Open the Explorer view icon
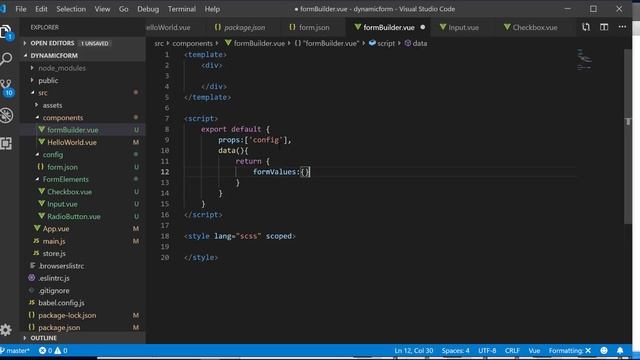Image resolution: width=640 pixels, height=360 pixels. click(x=7, y=32)
